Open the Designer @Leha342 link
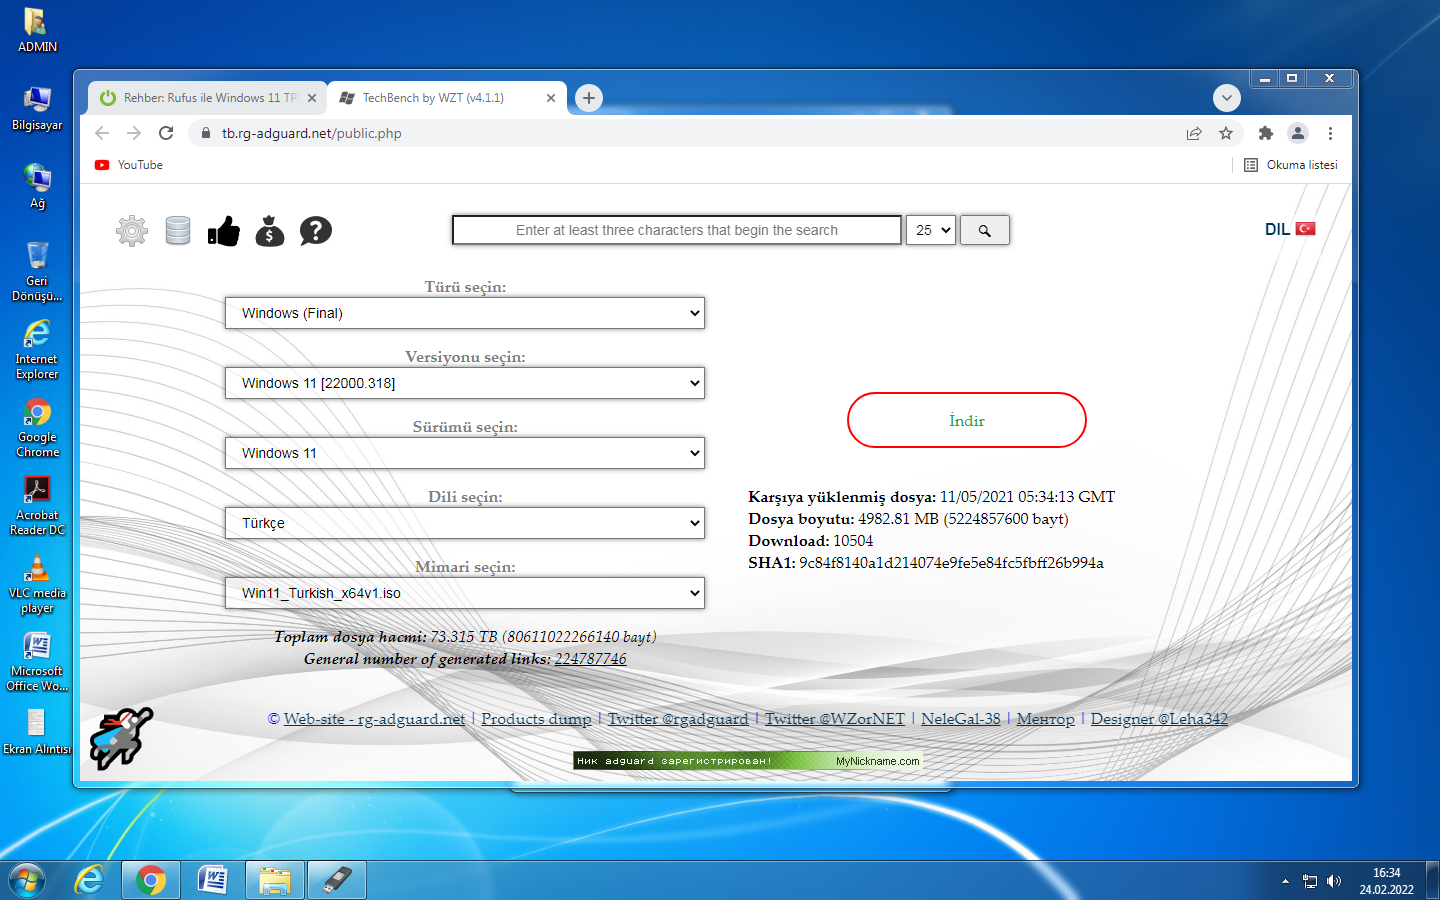Viewport: 1440px width, 900px height. 1159,719
